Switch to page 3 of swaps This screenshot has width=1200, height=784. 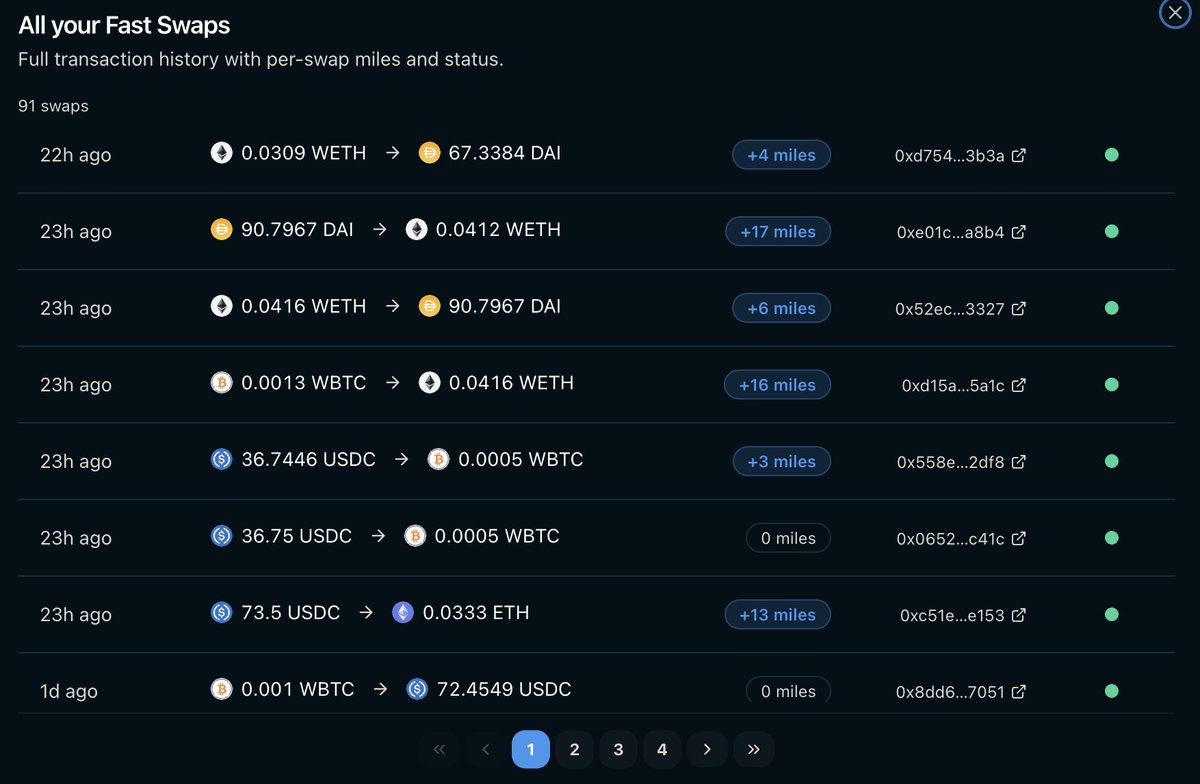(x=618, y=748)
